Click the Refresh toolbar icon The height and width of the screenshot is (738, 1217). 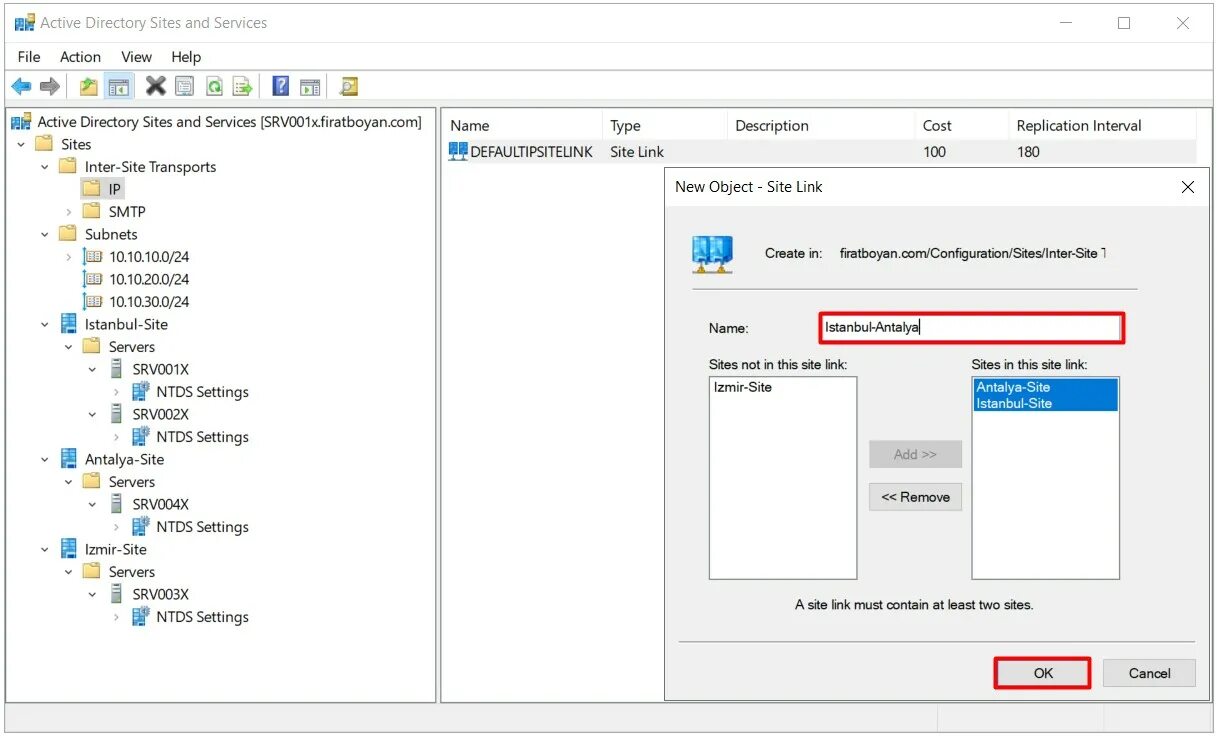coord(214,87)
